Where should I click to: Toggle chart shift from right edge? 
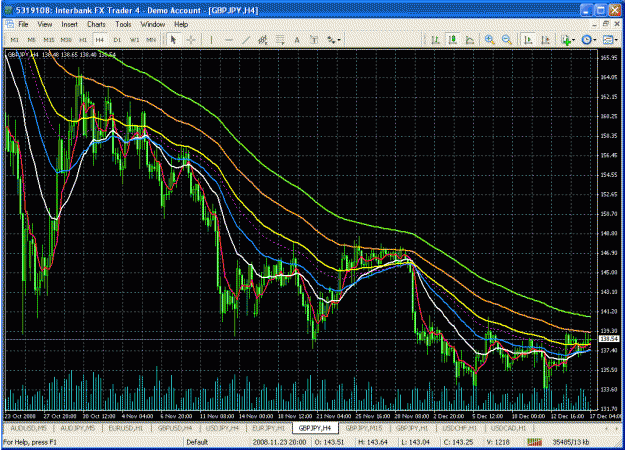pos(546,40)
